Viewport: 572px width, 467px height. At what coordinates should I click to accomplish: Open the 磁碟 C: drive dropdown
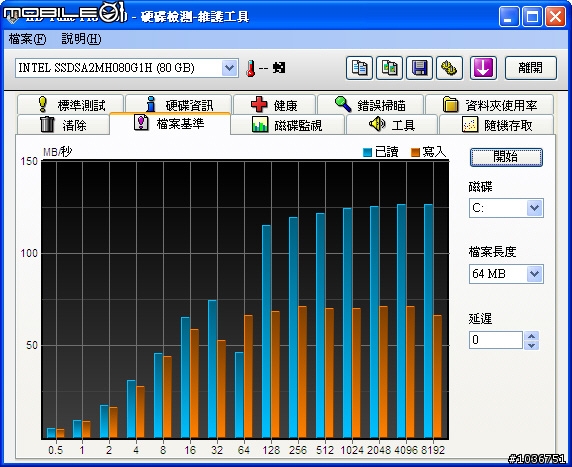point(534,208)
